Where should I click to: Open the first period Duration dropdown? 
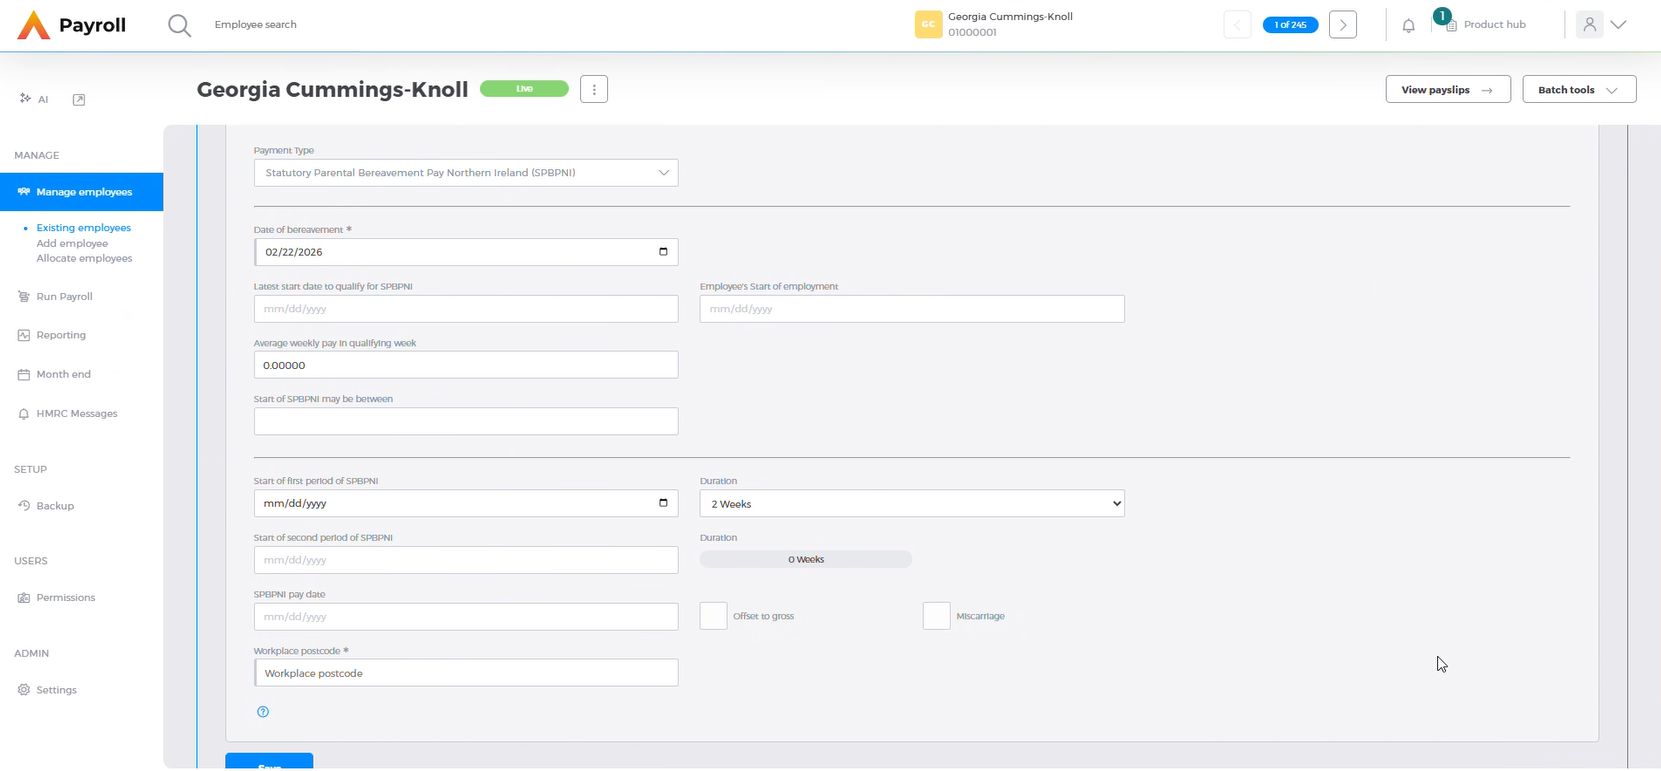pos(912,503)
